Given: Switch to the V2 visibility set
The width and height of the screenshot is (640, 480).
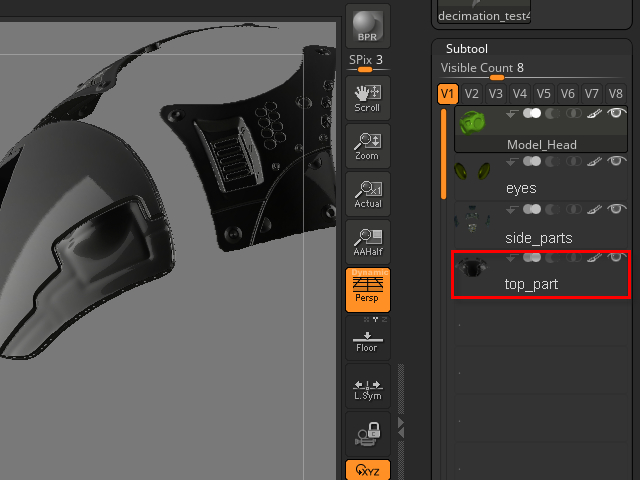Looking at the screenshot, I should (472, 94).
